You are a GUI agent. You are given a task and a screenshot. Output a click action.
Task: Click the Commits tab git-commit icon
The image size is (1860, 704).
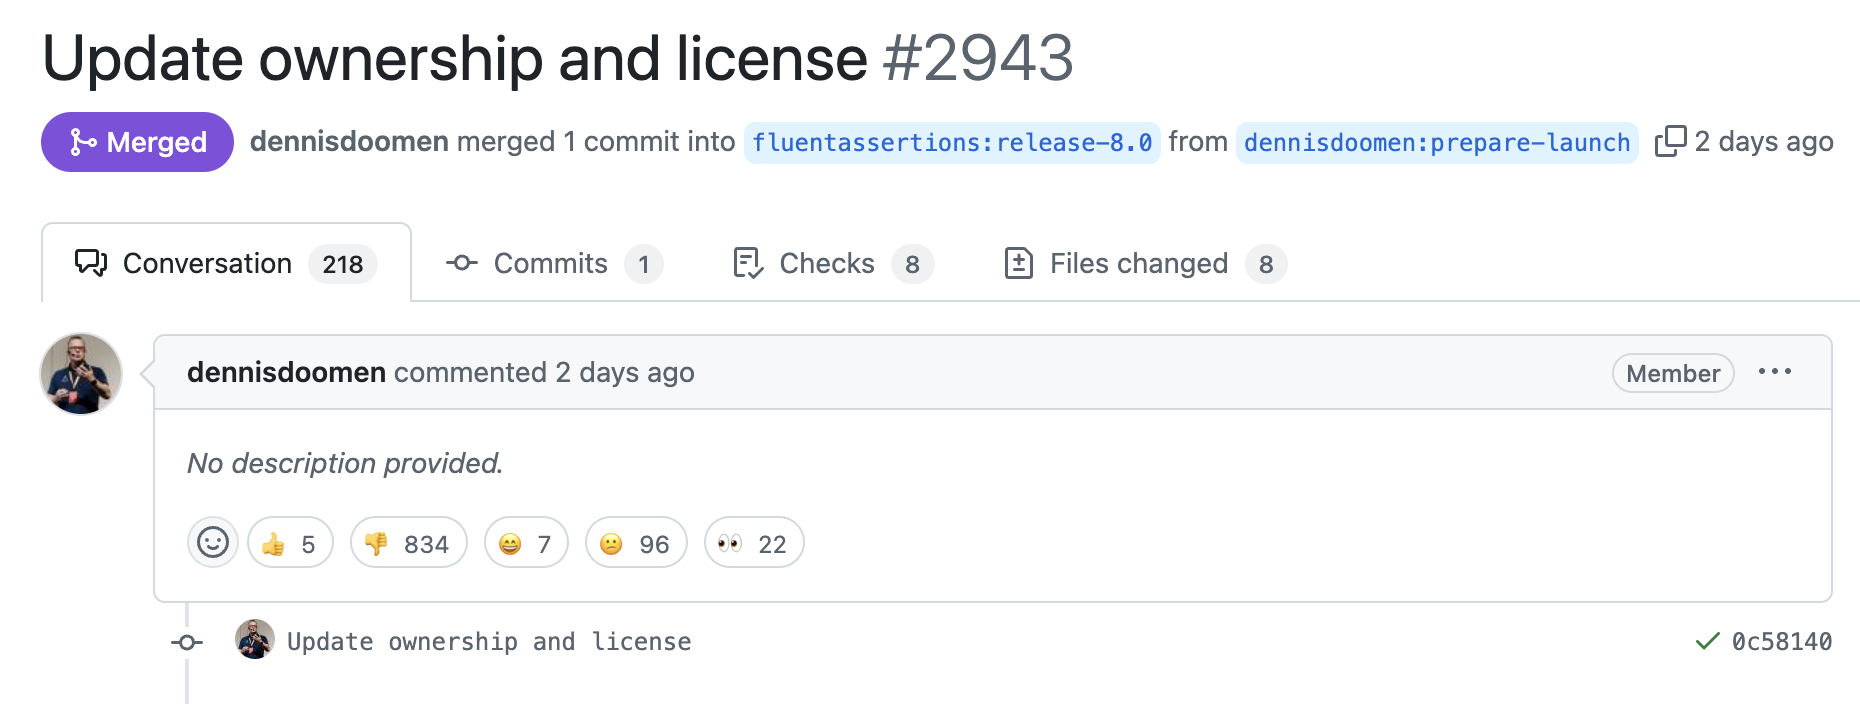pos(461,263)
